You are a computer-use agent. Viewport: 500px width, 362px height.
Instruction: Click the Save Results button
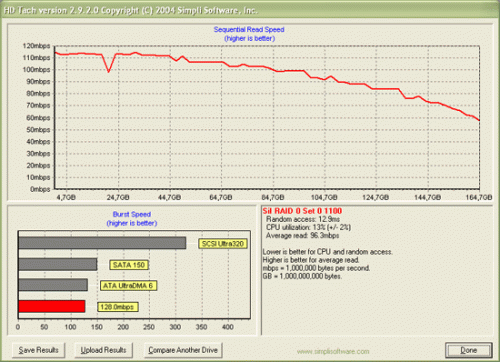[x=38, y=350]
